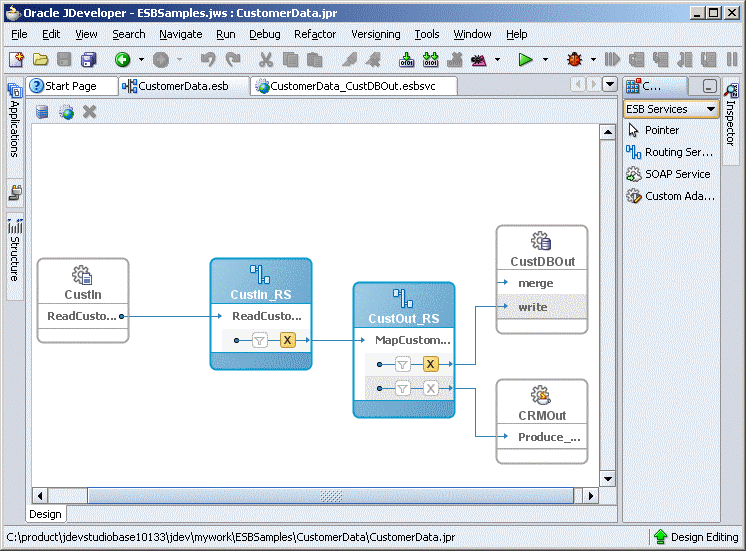Select the Design tab at bottom
746x551 pixels.
click(46, 514)
